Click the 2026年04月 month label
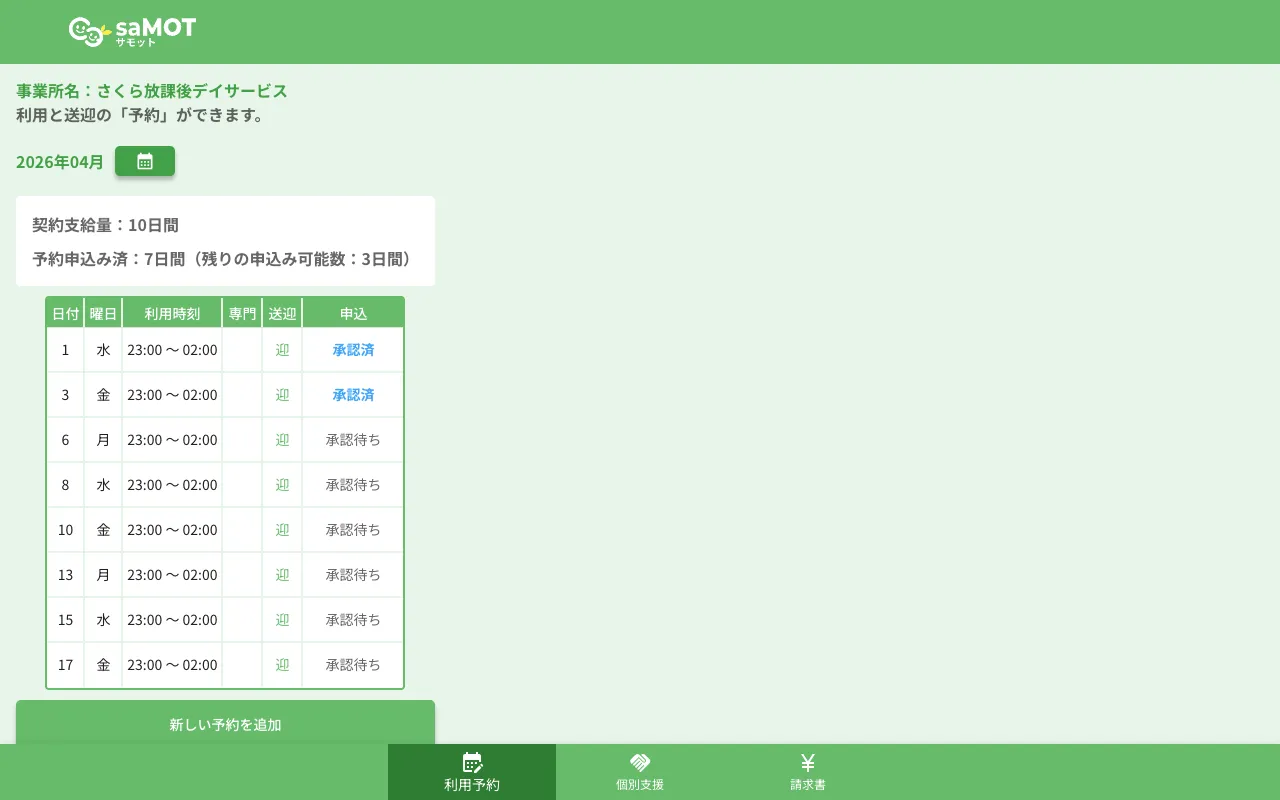The height and width of the screenshot is (800, 1280). pyautogui.click(x=60, y=162)
